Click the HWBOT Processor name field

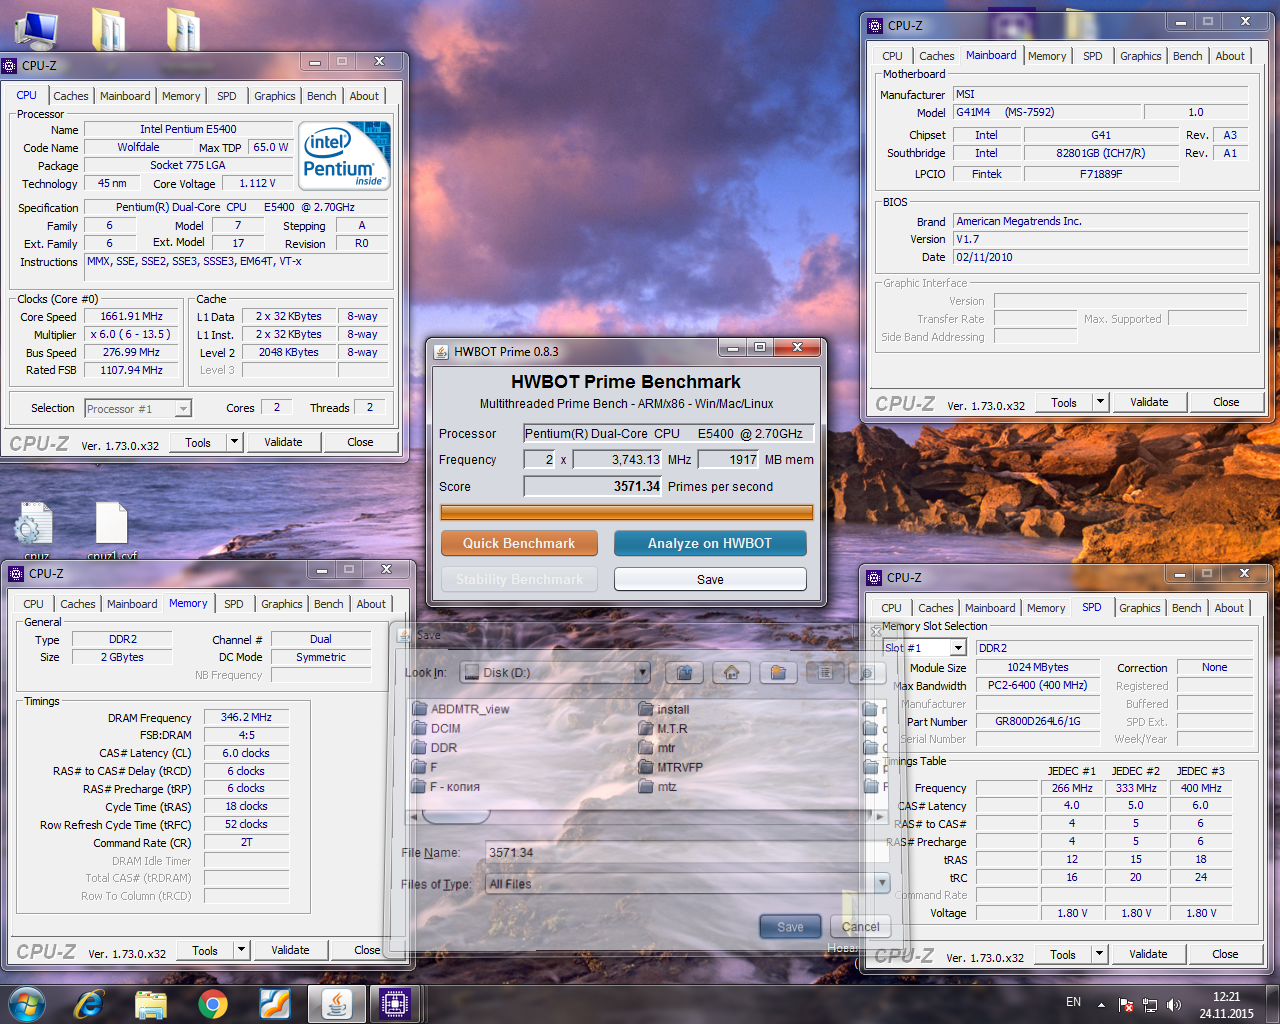(x=668, y=434)
